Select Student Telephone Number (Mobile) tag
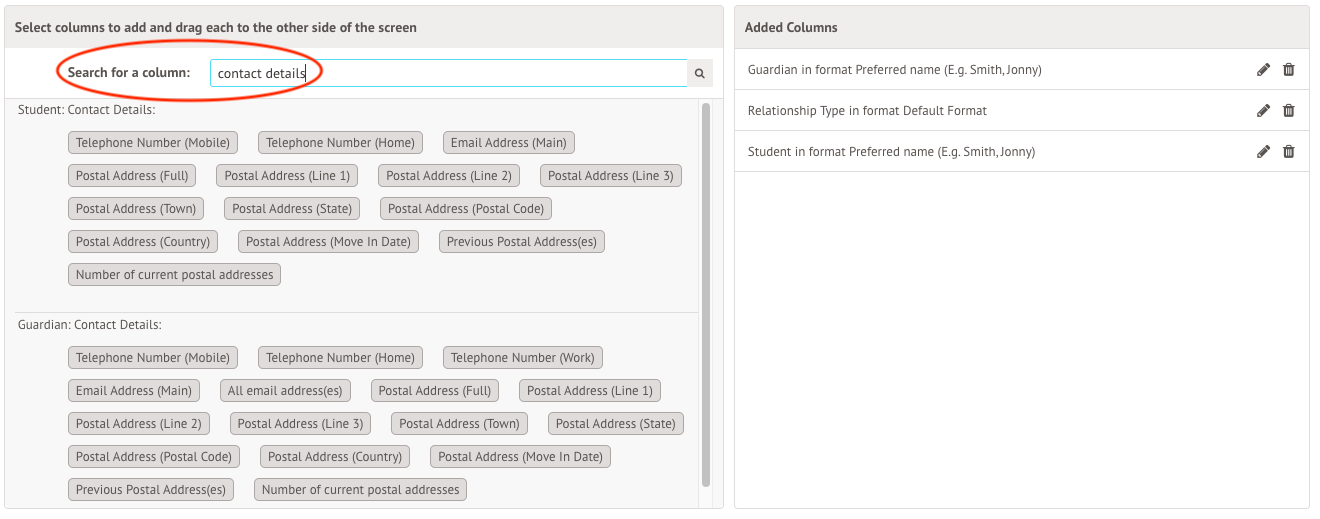Viewport: 1320px width, 519px height. coord(153,143)
